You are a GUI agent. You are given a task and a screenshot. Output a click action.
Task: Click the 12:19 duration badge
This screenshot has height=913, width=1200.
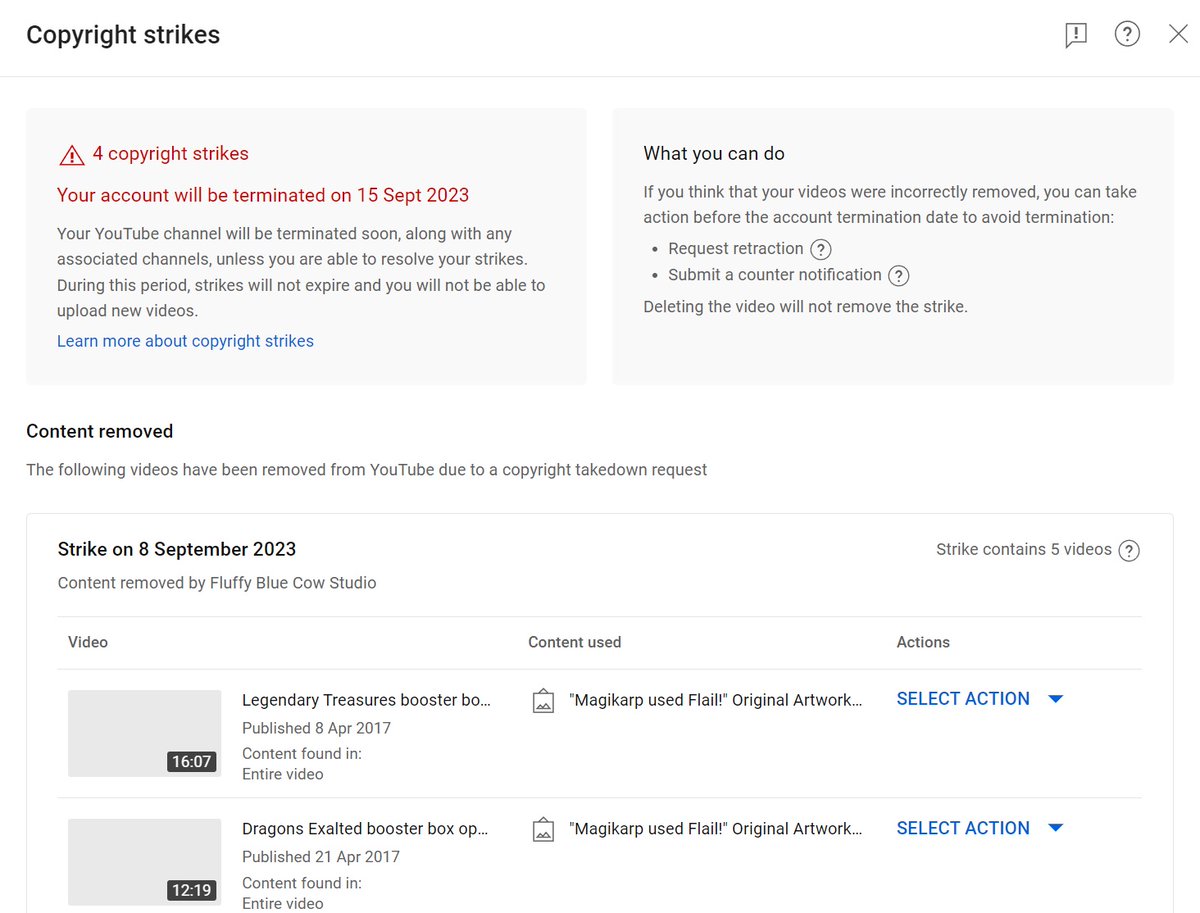(x=191, y=891)
